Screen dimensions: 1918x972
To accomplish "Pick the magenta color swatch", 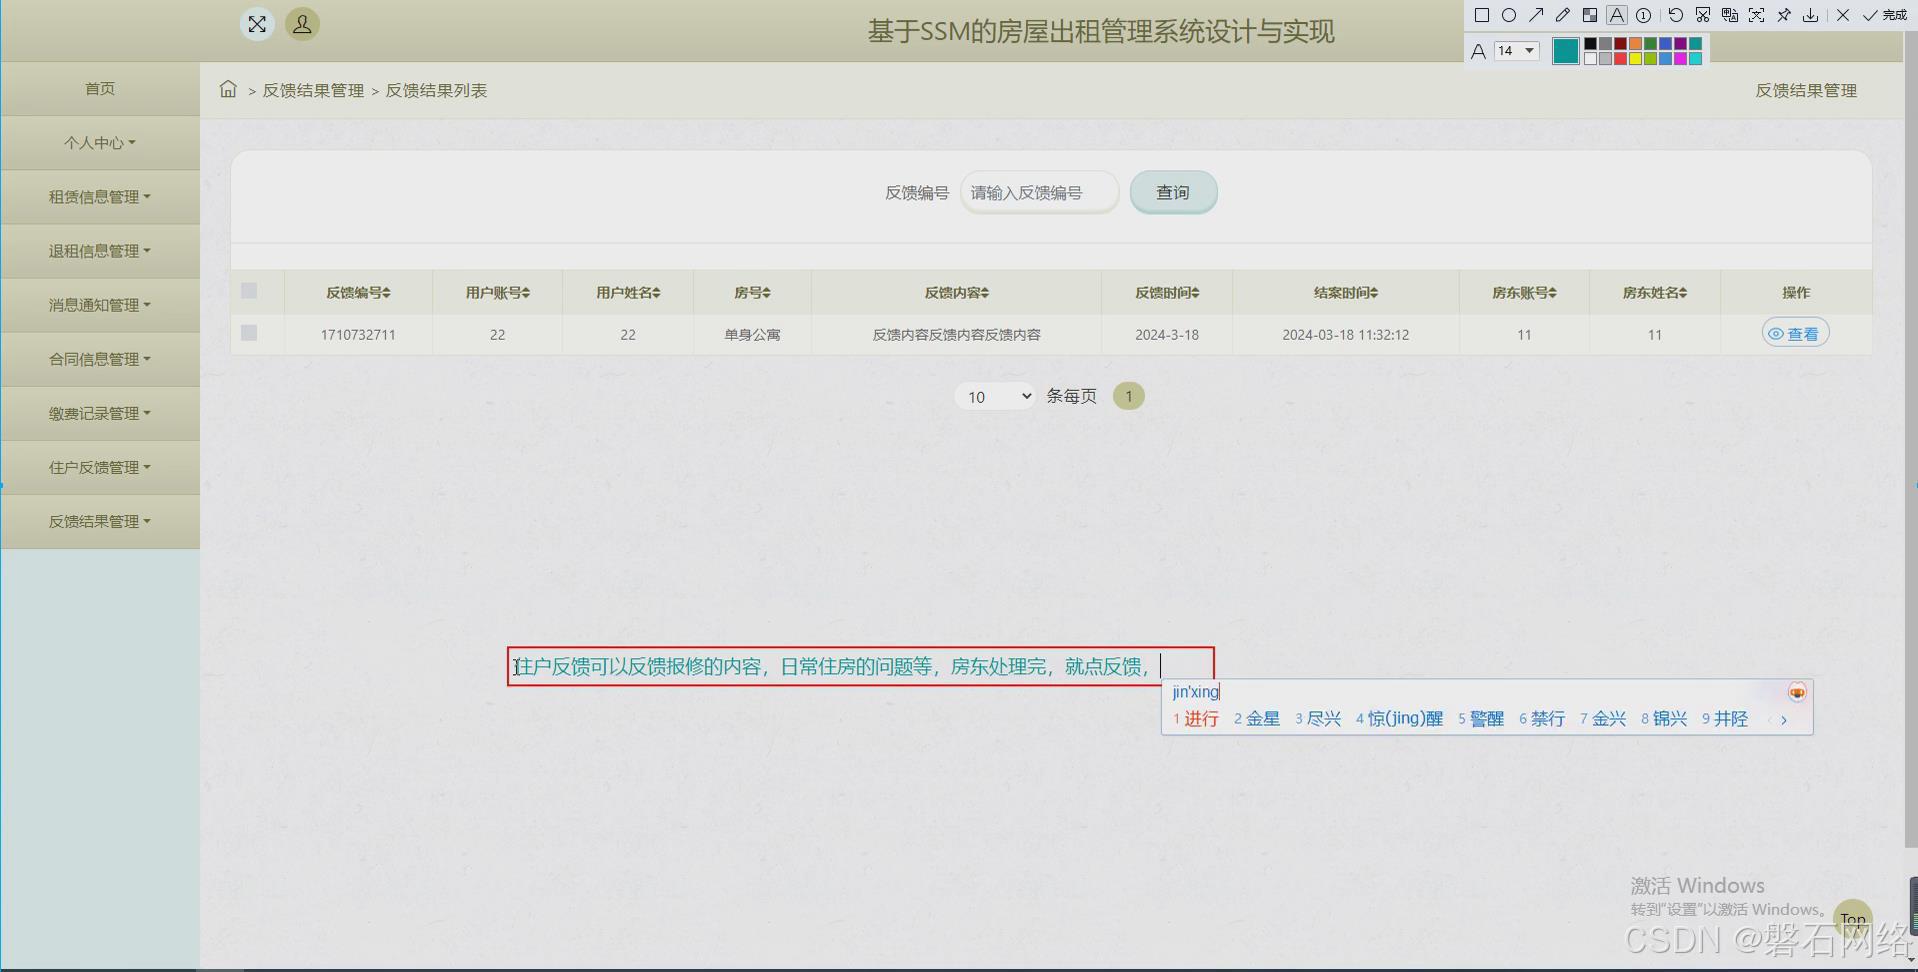I will point(1681,59).
